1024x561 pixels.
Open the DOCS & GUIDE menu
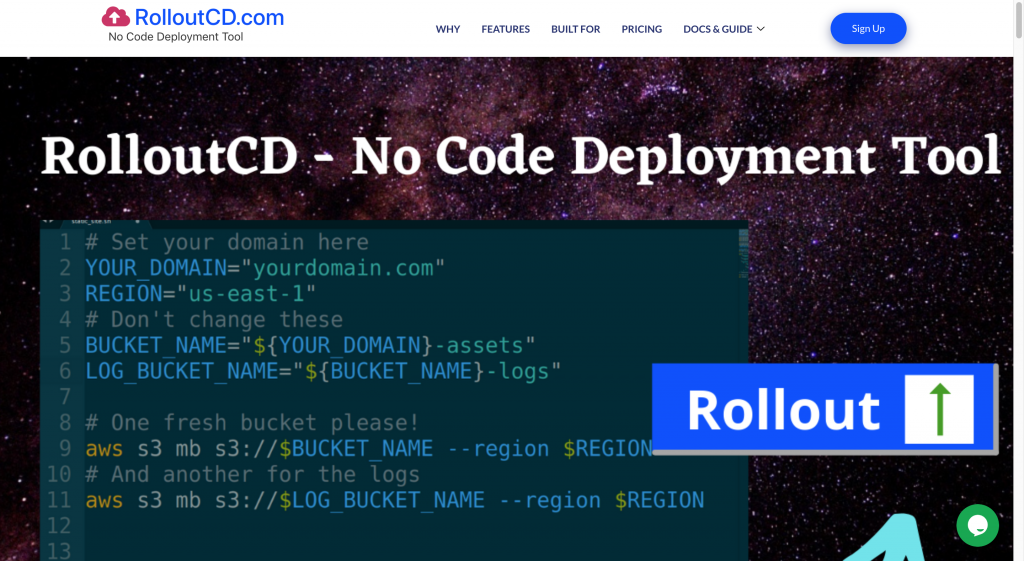coord(717,29)
